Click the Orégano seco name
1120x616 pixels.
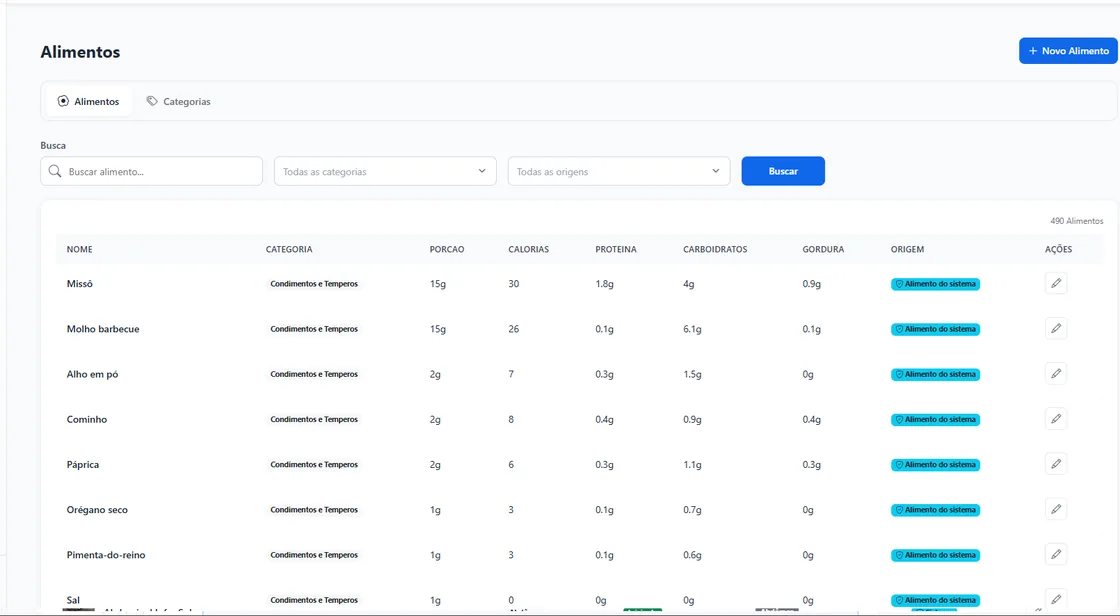coord(97,510)
